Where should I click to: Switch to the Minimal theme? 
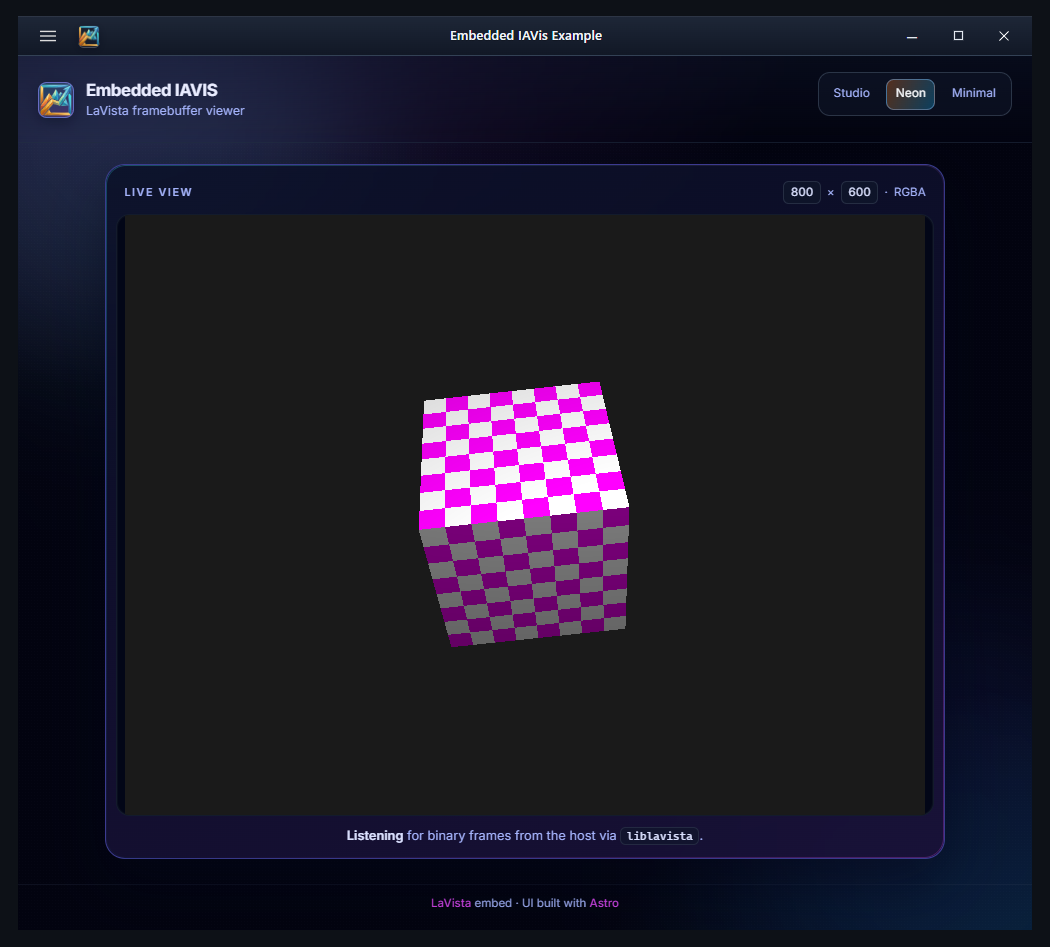[973, 93]
